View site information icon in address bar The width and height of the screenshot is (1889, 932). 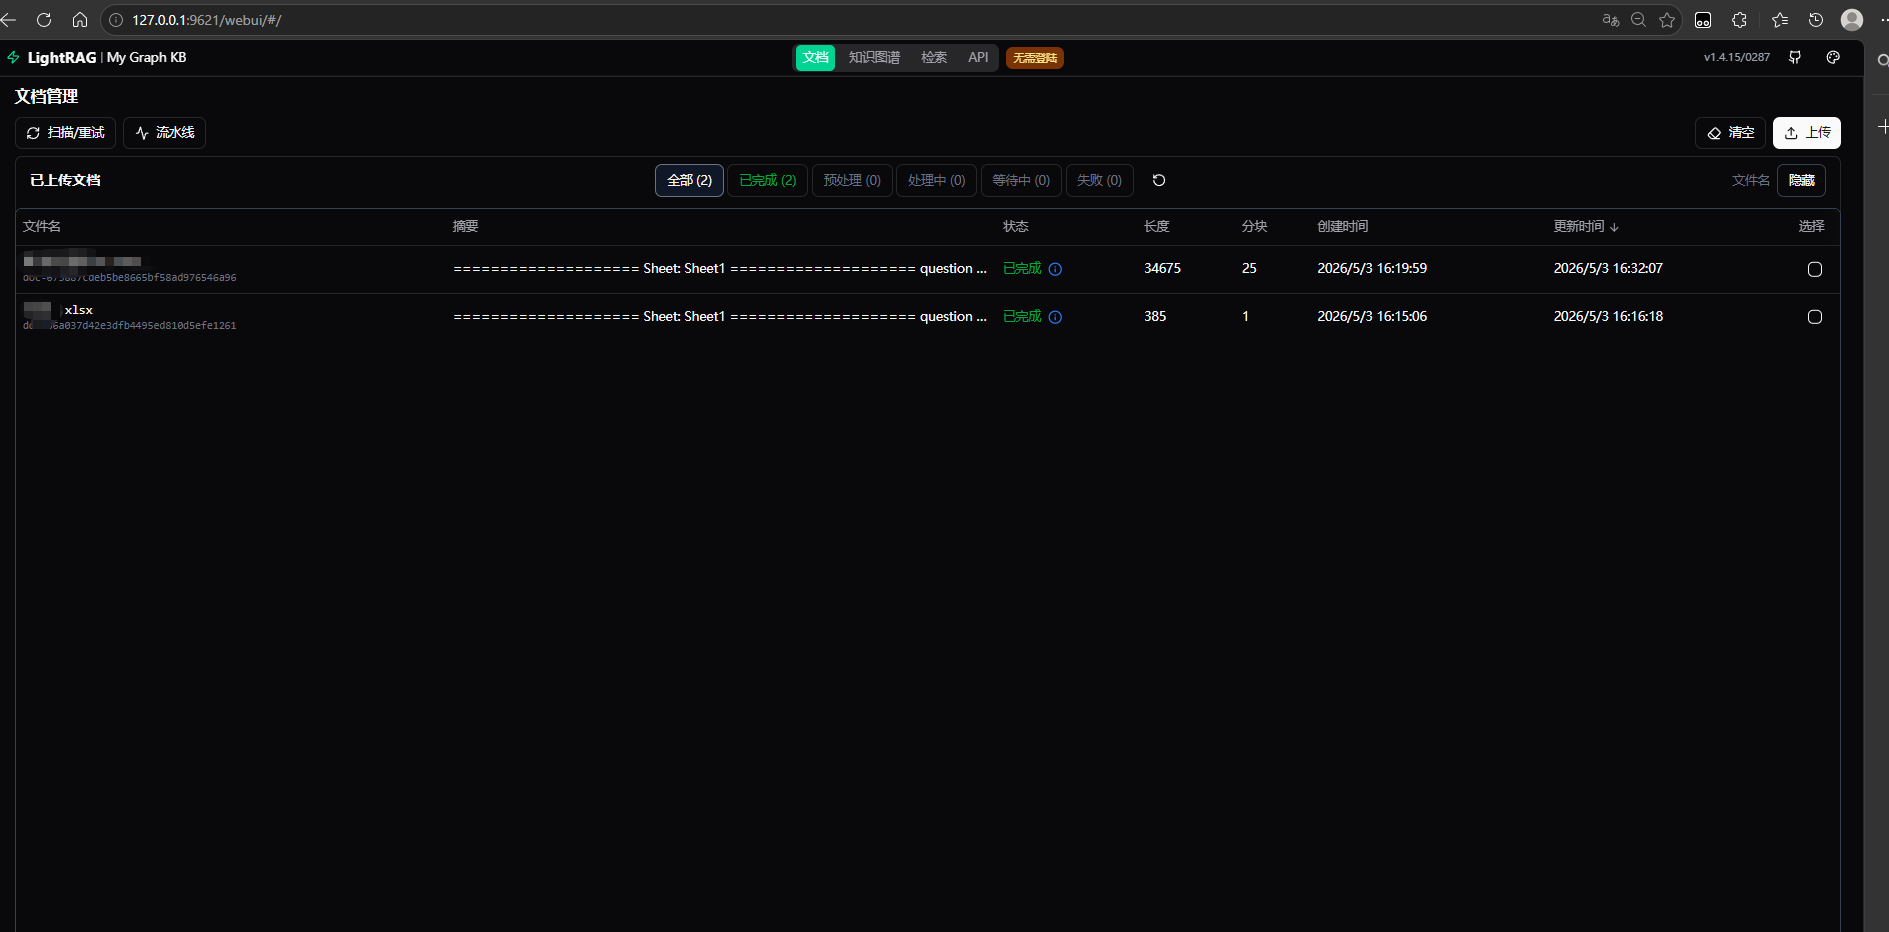point(116,20)
